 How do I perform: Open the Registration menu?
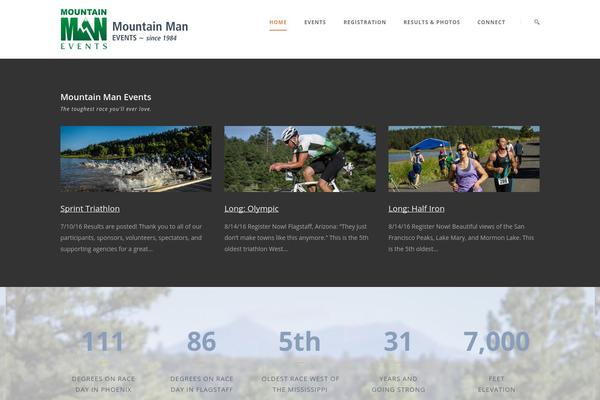pyautogui.click(x=365, y=22)
